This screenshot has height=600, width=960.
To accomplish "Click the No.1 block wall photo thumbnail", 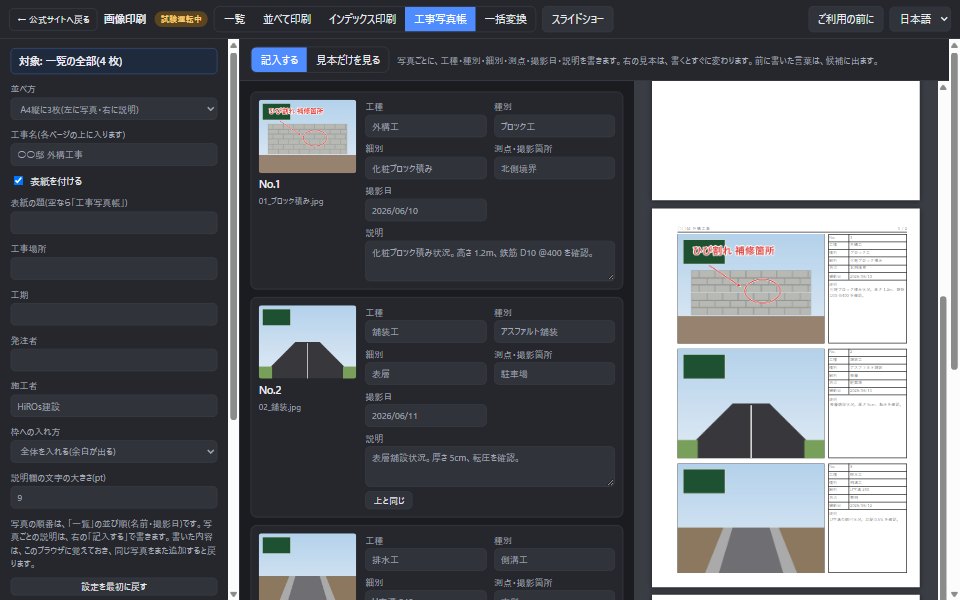I will point(307,137).
